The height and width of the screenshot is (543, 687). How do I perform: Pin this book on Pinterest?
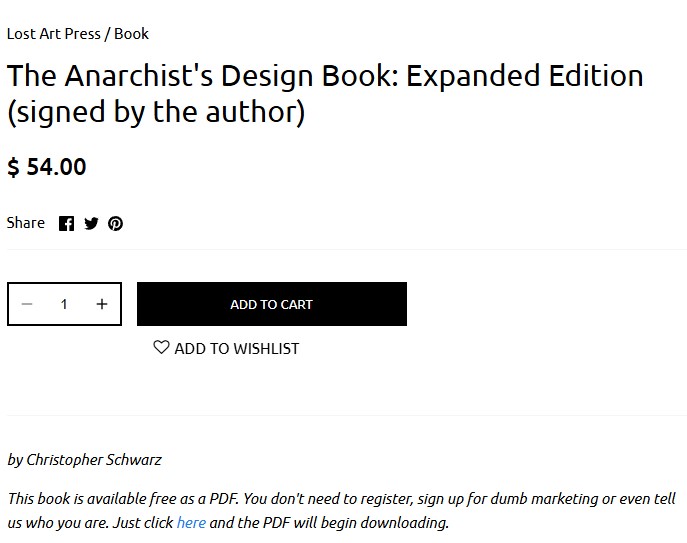click(116, 224)
